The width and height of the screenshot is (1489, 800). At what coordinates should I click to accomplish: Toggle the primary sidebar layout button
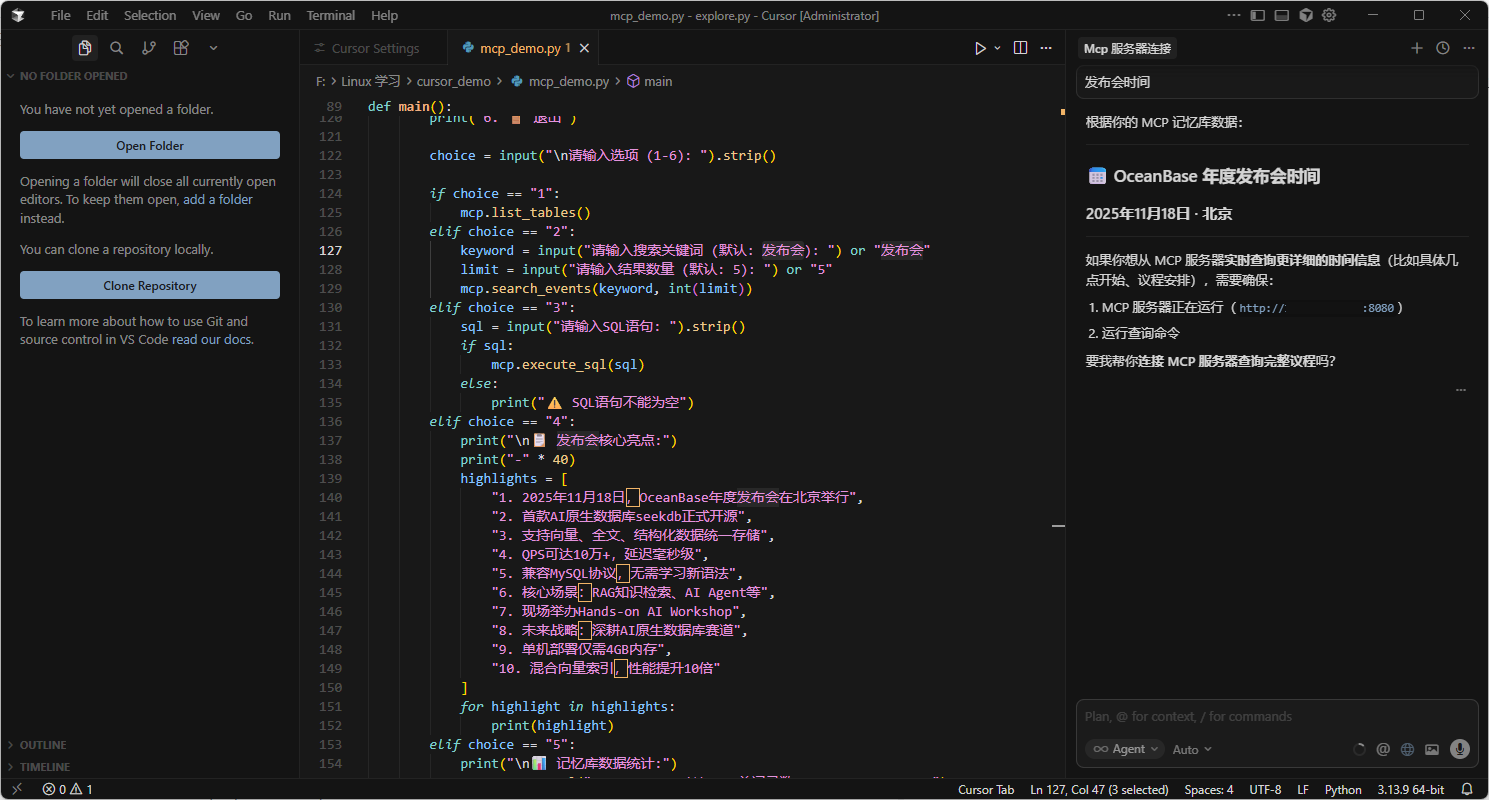pyautogui.click(x=1257, y=15)
